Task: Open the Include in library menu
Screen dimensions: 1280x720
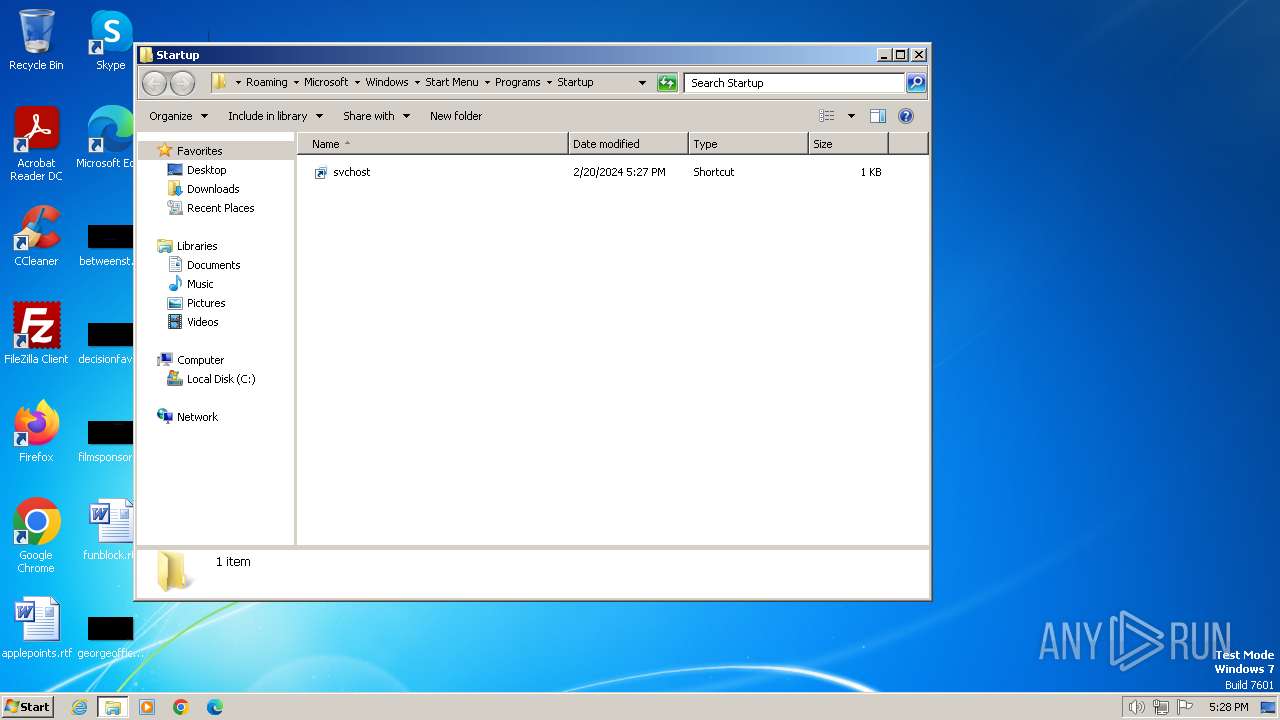Action: (x=275, y=116)
